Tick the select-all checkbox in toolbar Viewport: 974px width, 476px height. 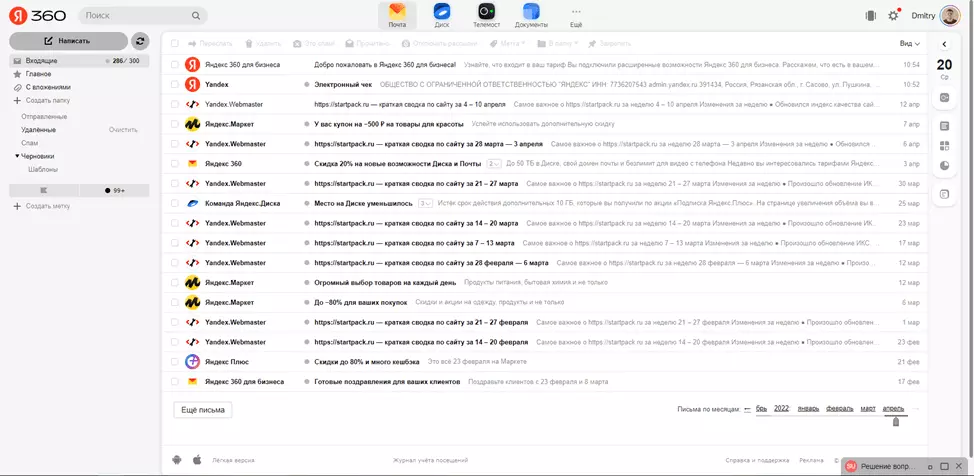[x=175, y=43]
